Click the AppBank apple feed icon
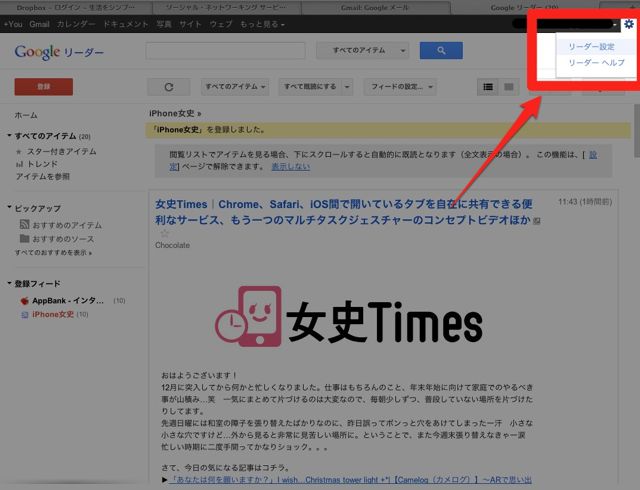The width and height of the screenshot is (640, 490). (24, 301)
